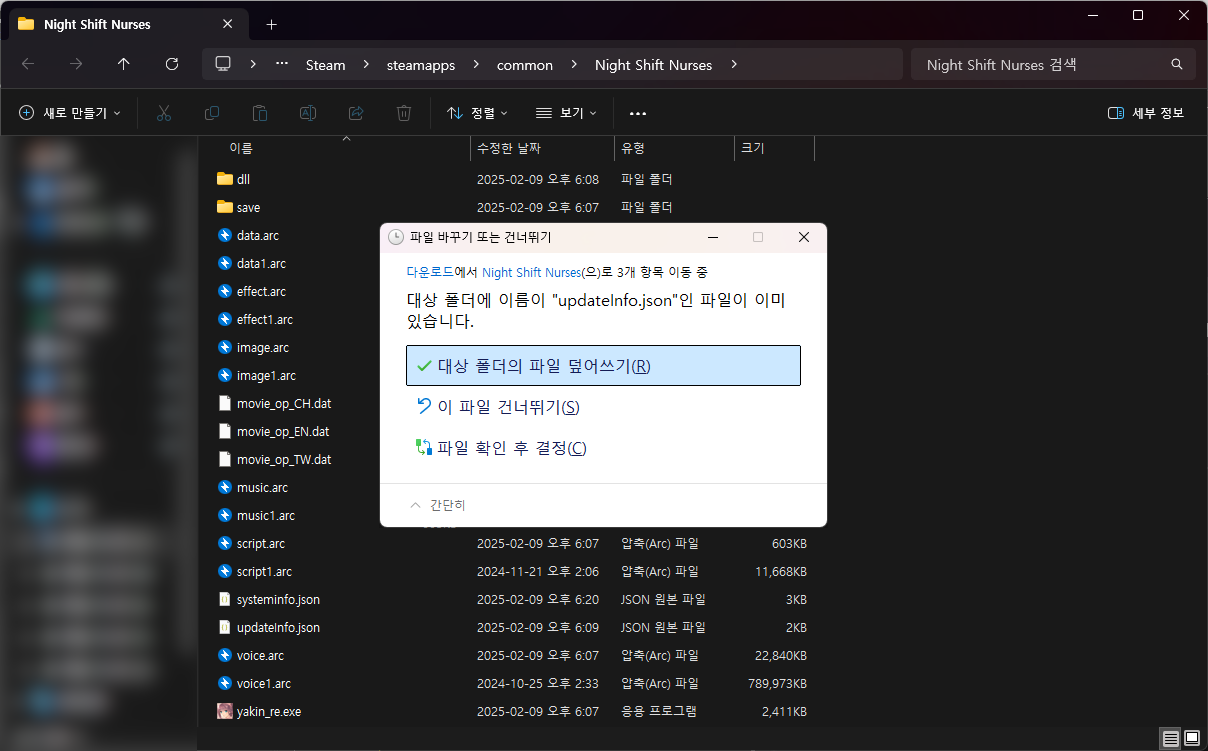Click the Cut scissors icon in toolbar
This screenshot has height=751, width=1208.
click(x=164, y=113)
